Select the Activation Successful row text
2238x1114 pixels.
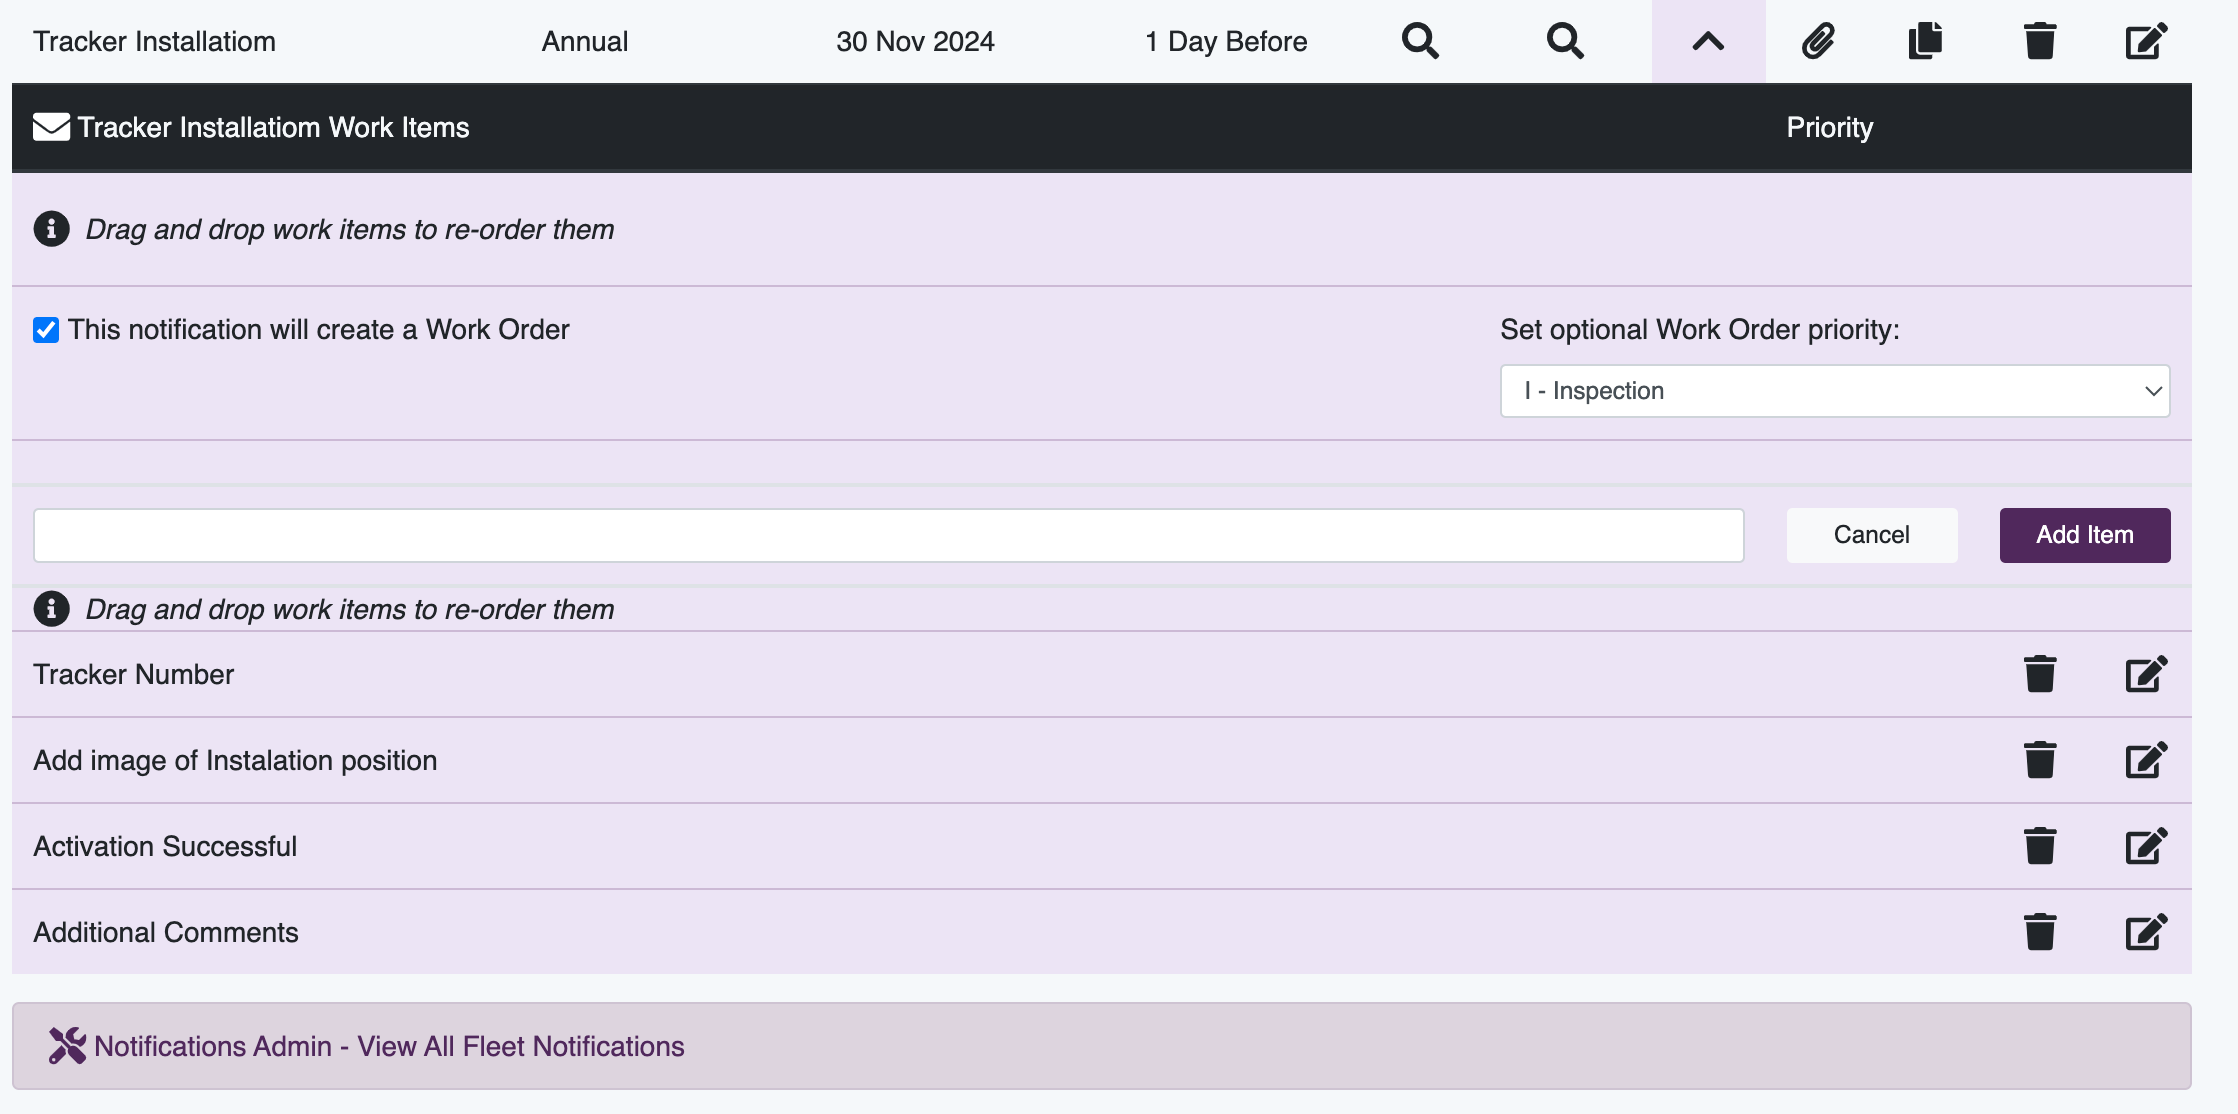[165, 846]
